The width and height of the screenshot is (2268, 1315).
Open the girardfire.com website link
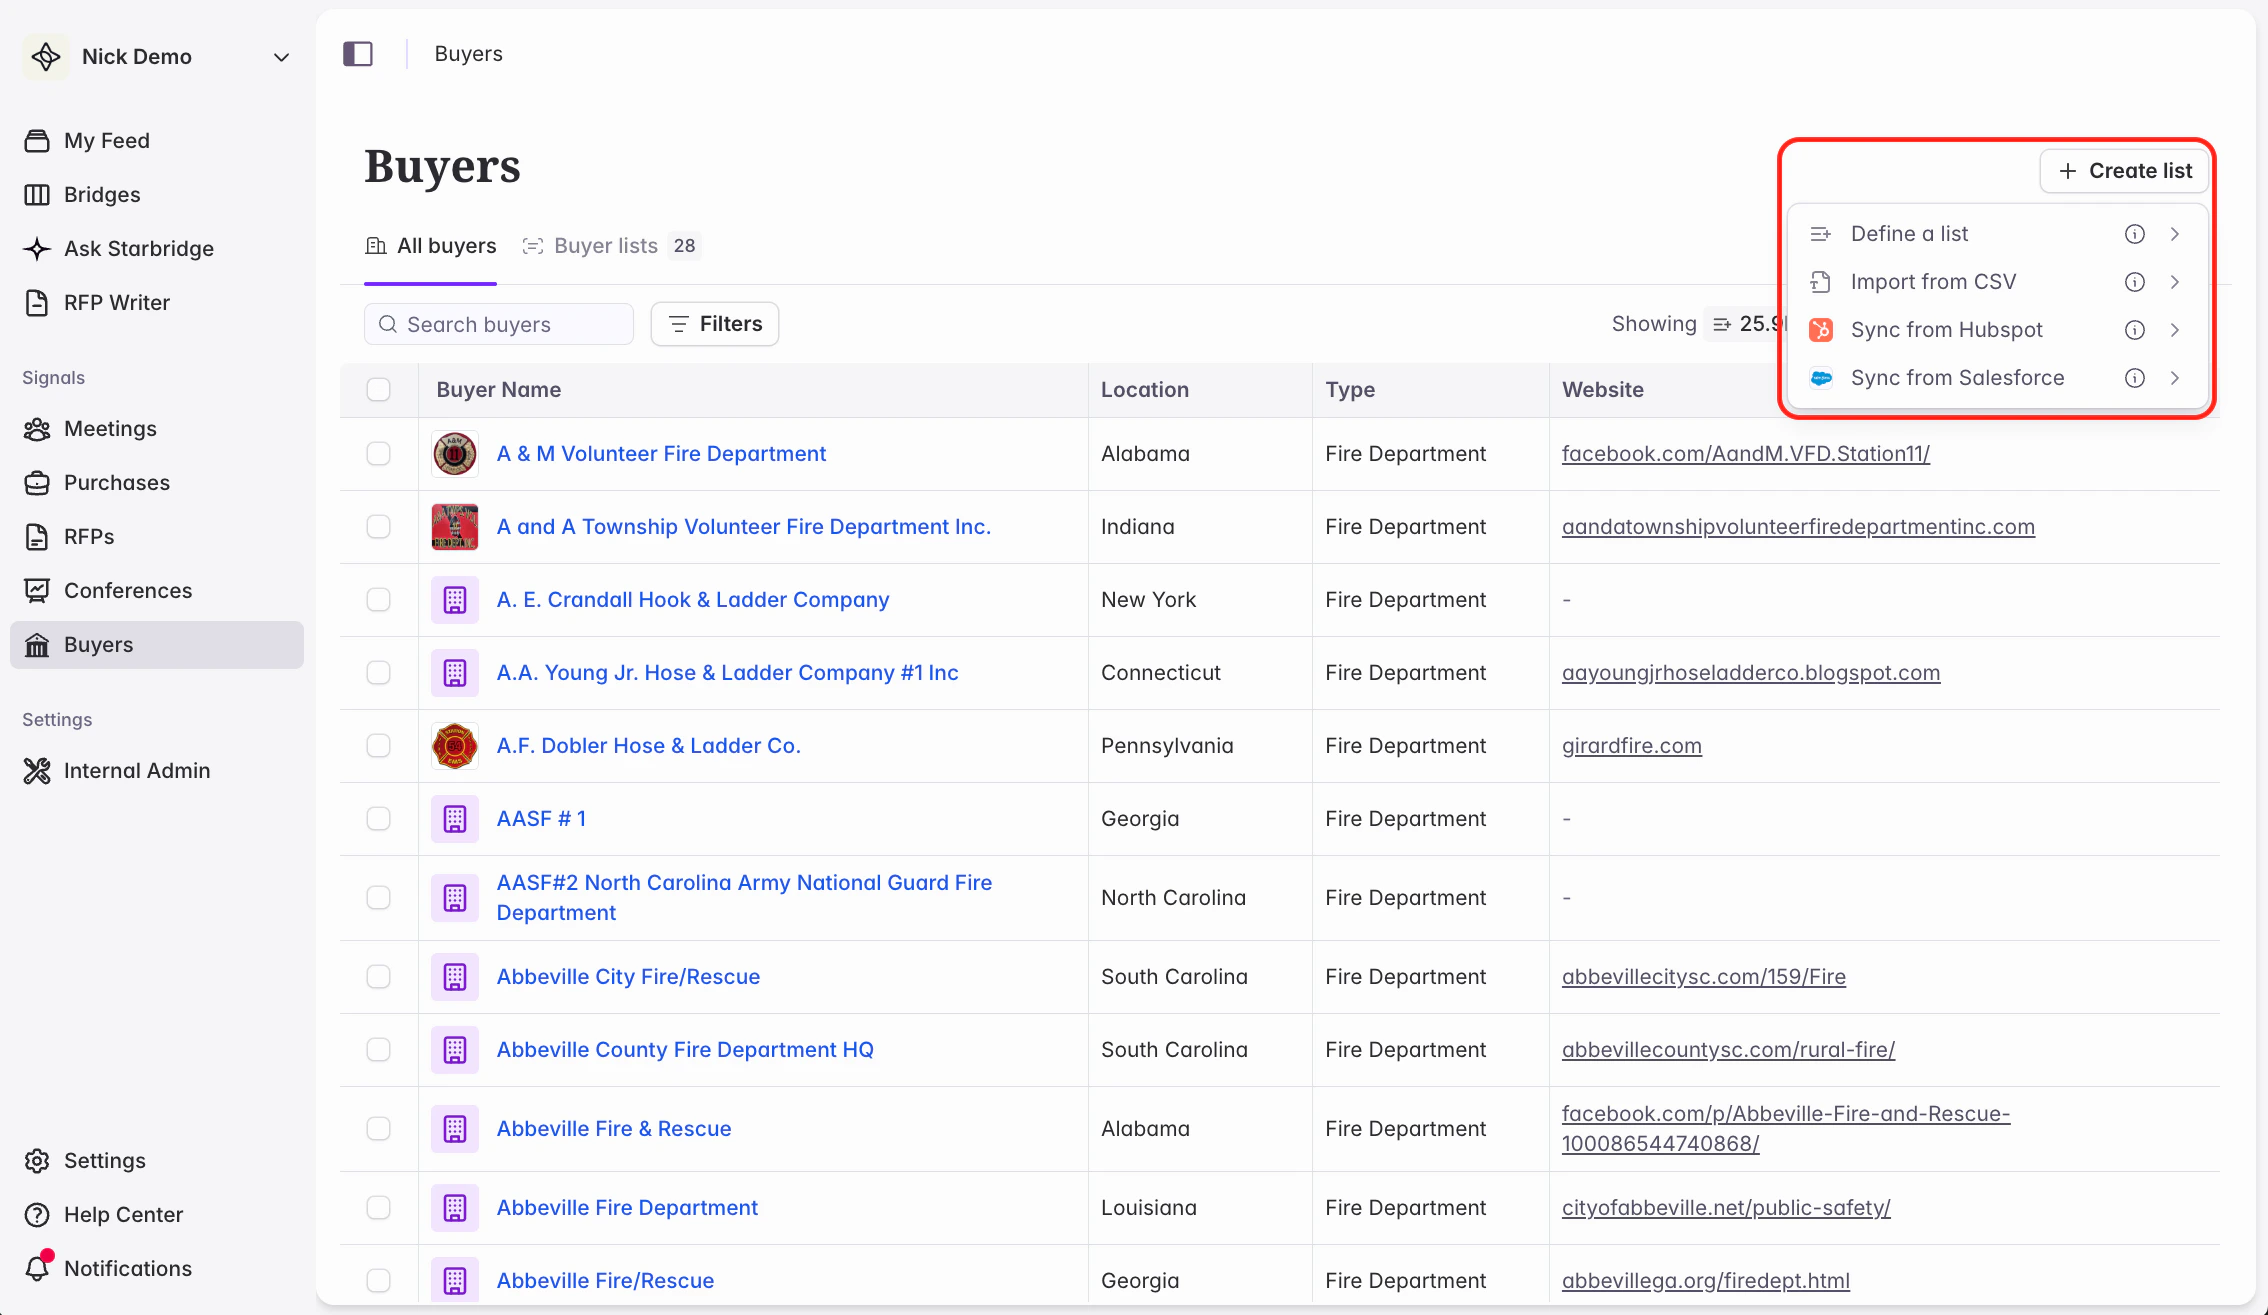pyautogui.click(x=1631, y=746)
